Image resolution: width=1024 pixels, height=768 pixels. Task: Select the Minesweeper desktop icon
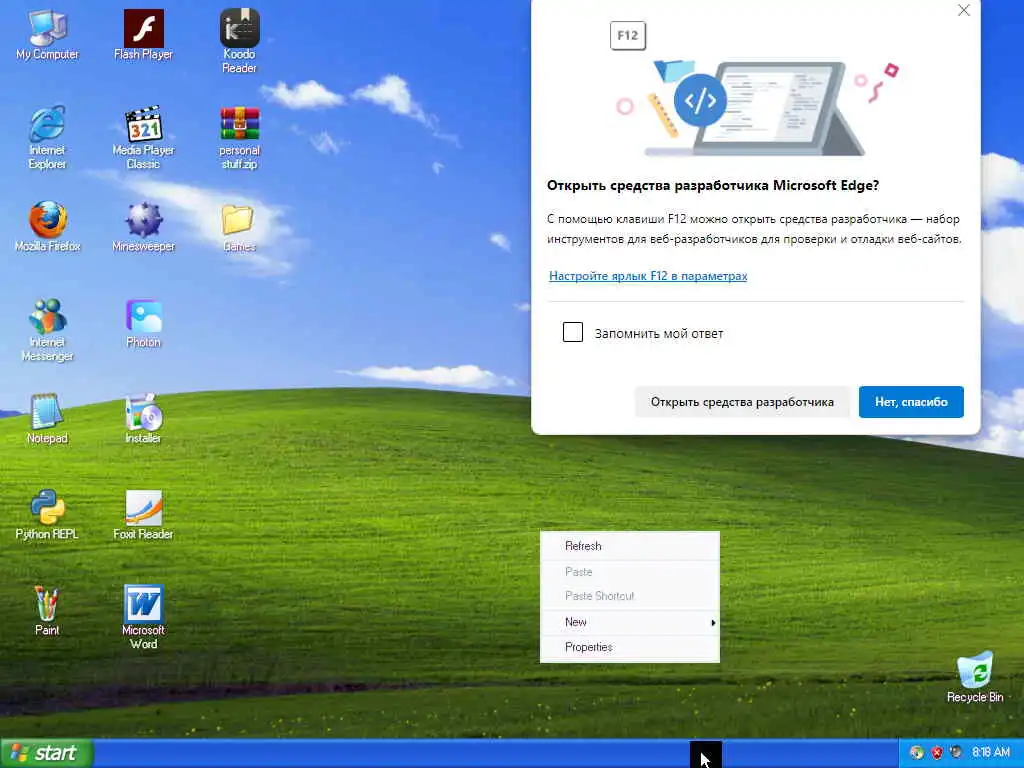tap(143, 227)
